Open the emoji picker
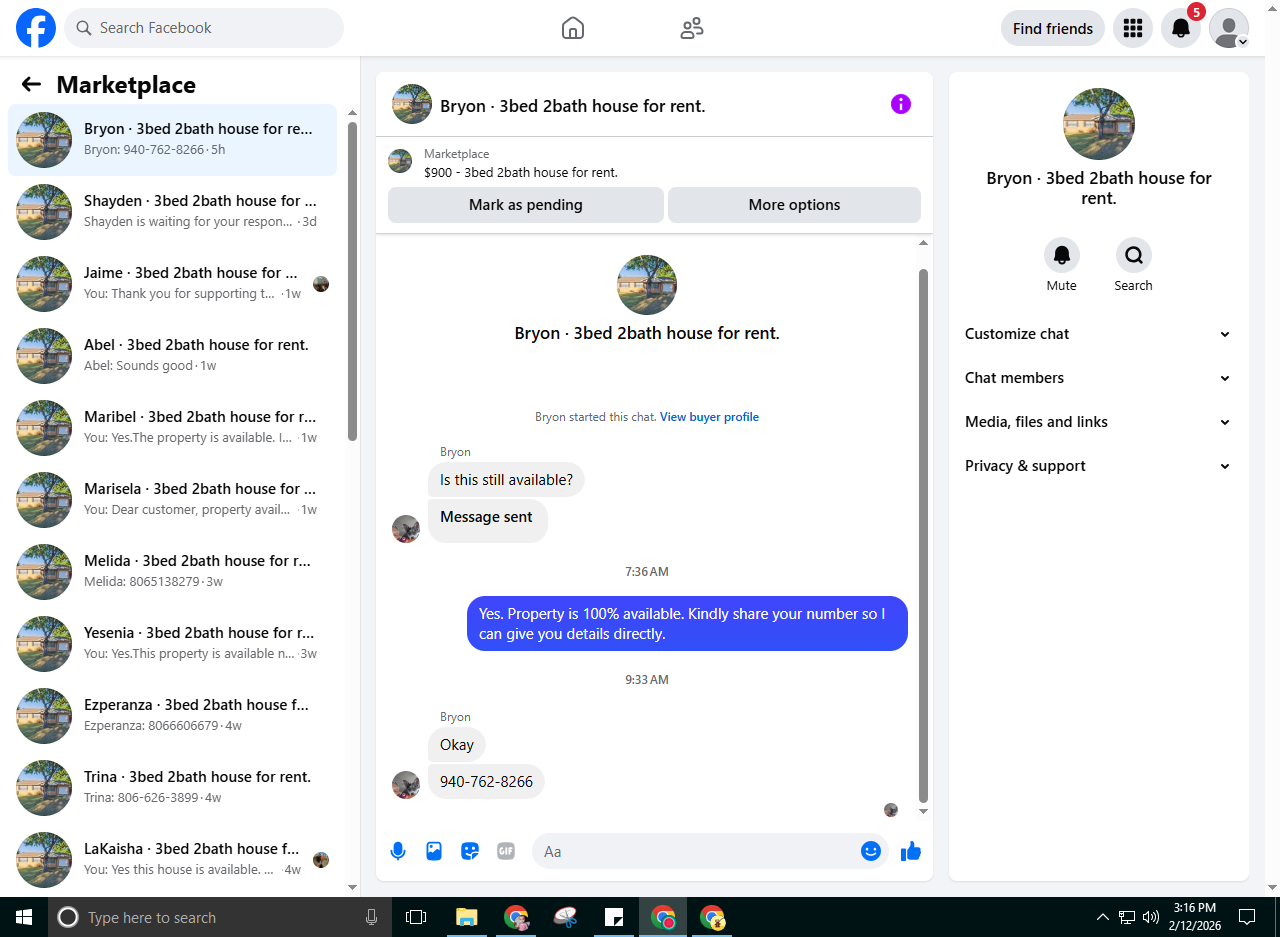 [x=871, y=851]
